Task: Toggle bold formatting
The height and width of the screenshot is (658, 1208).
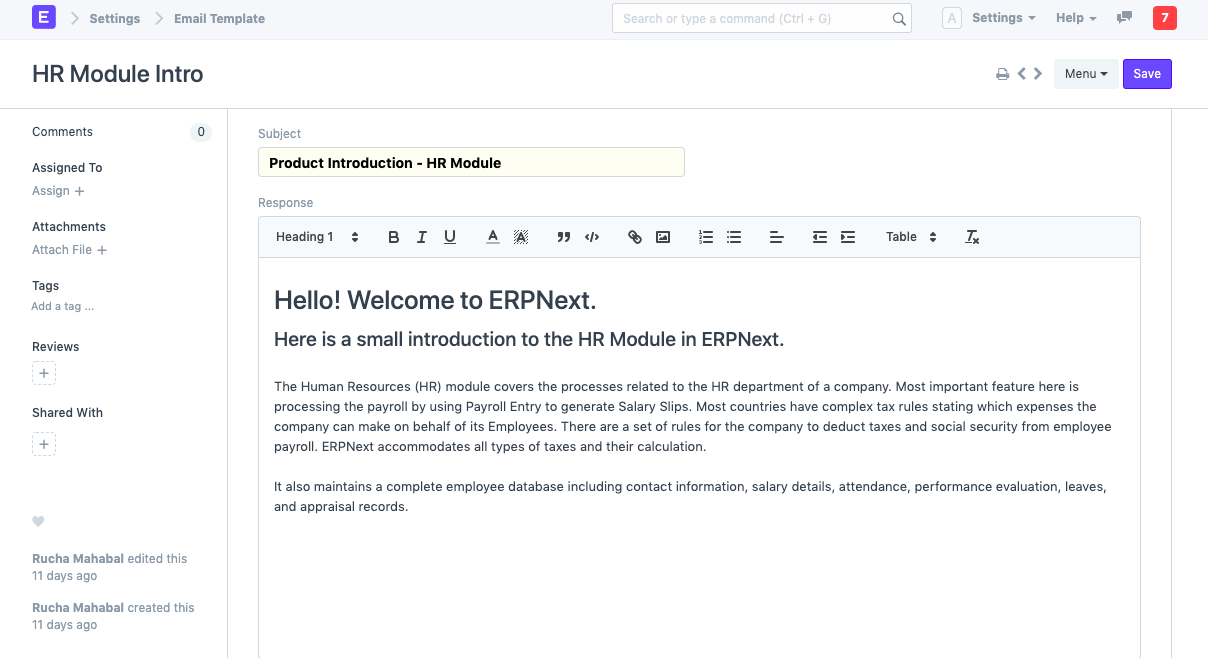Action: [393, 237]
